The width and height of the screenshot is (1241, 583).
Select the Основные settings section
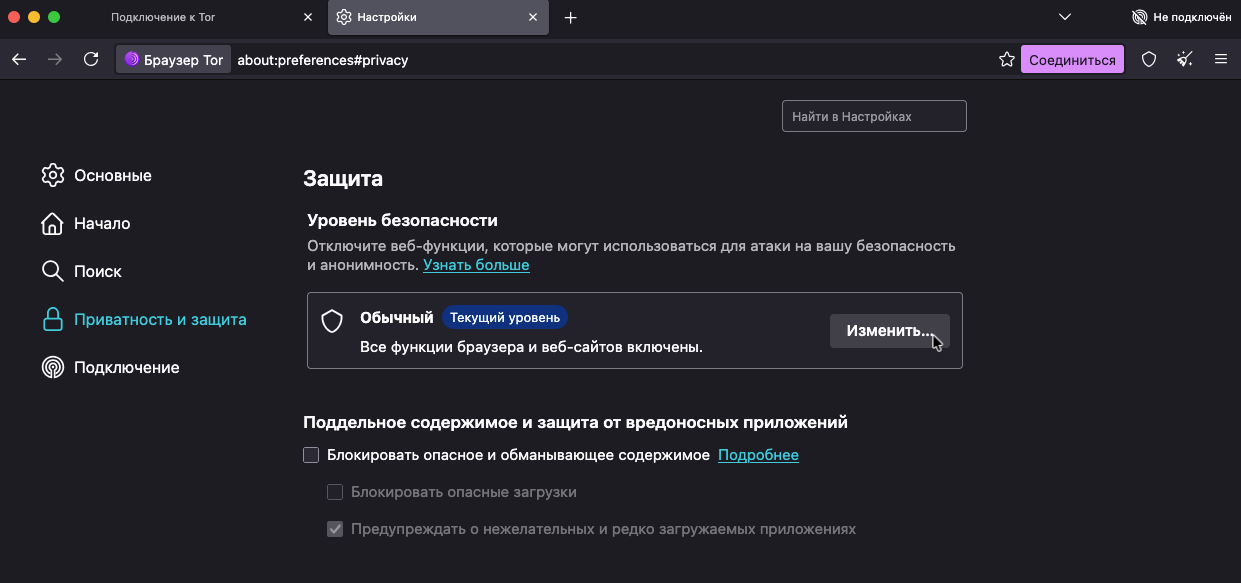point(112,175)
